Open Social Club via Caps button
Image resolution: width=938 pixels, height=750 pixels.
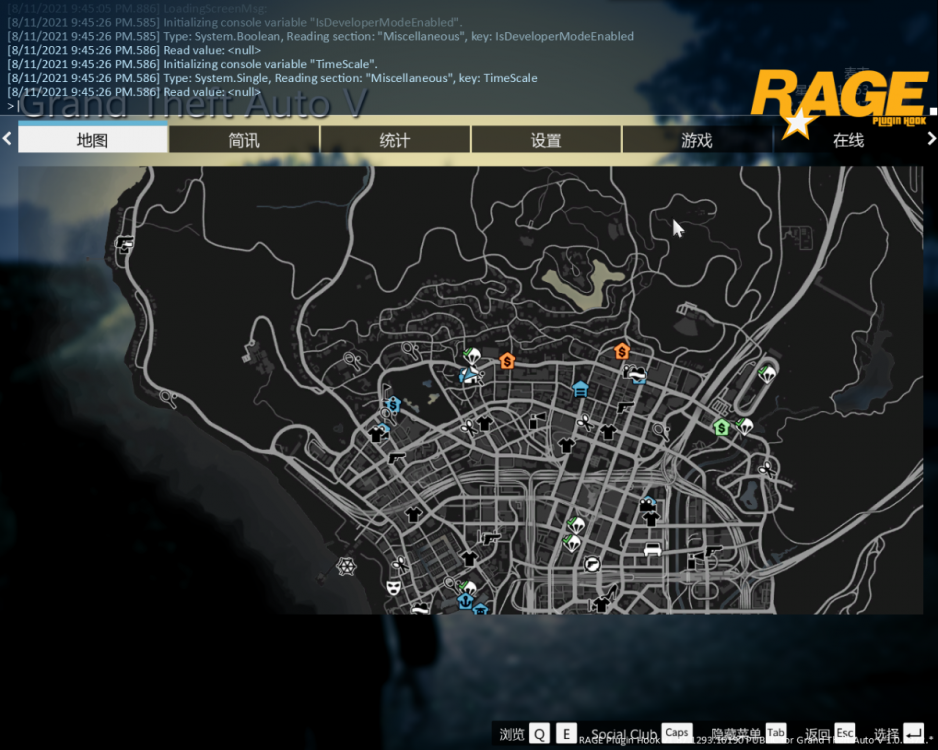coord(677,733)
